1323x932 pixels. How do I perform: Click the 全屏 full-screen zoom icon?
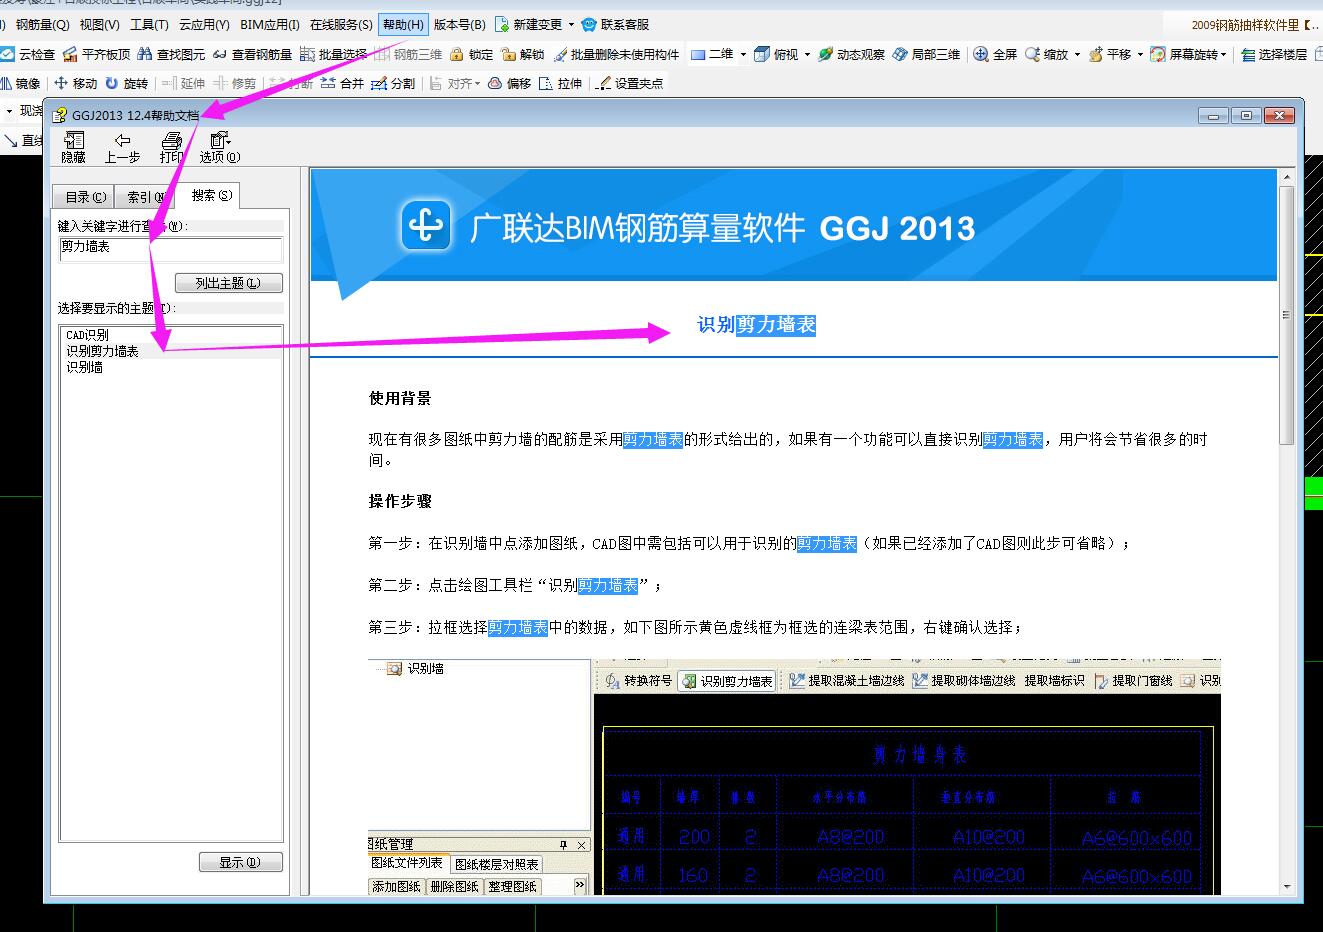(x=981, y=55)
